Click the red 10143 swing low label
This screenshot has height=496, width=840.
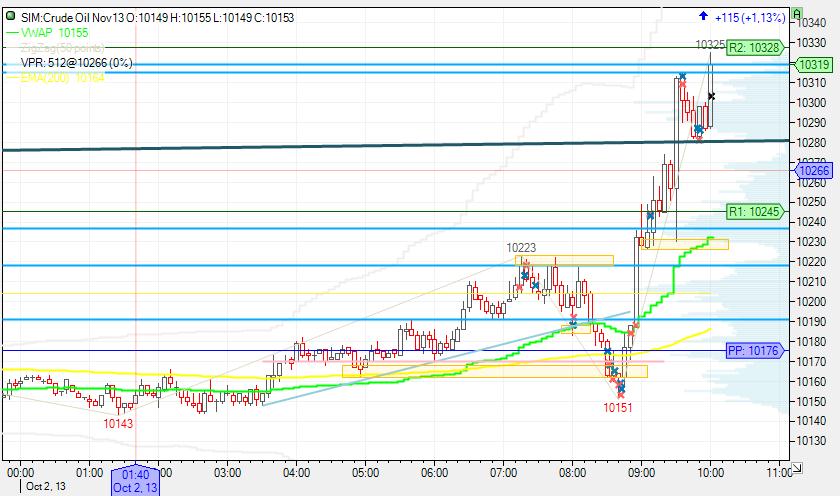tap(118, 424)
